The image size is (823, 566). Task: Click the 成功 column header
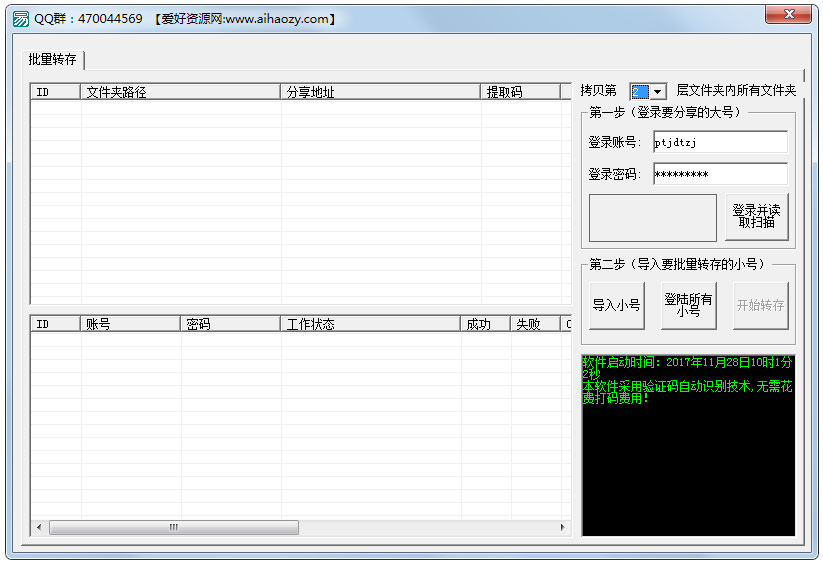pos(486,324)
